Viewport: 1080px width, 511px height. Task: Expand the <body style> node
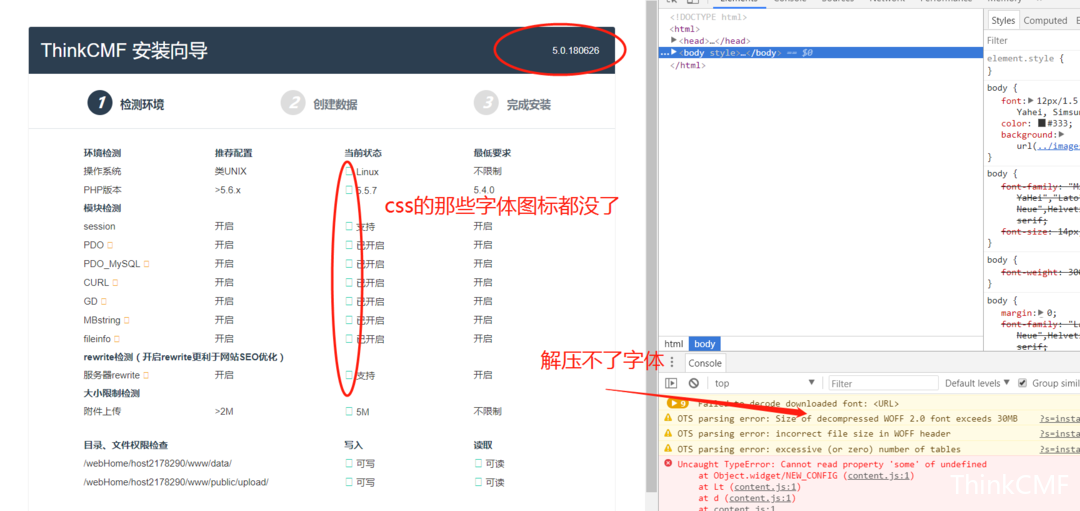pos(674,52)
